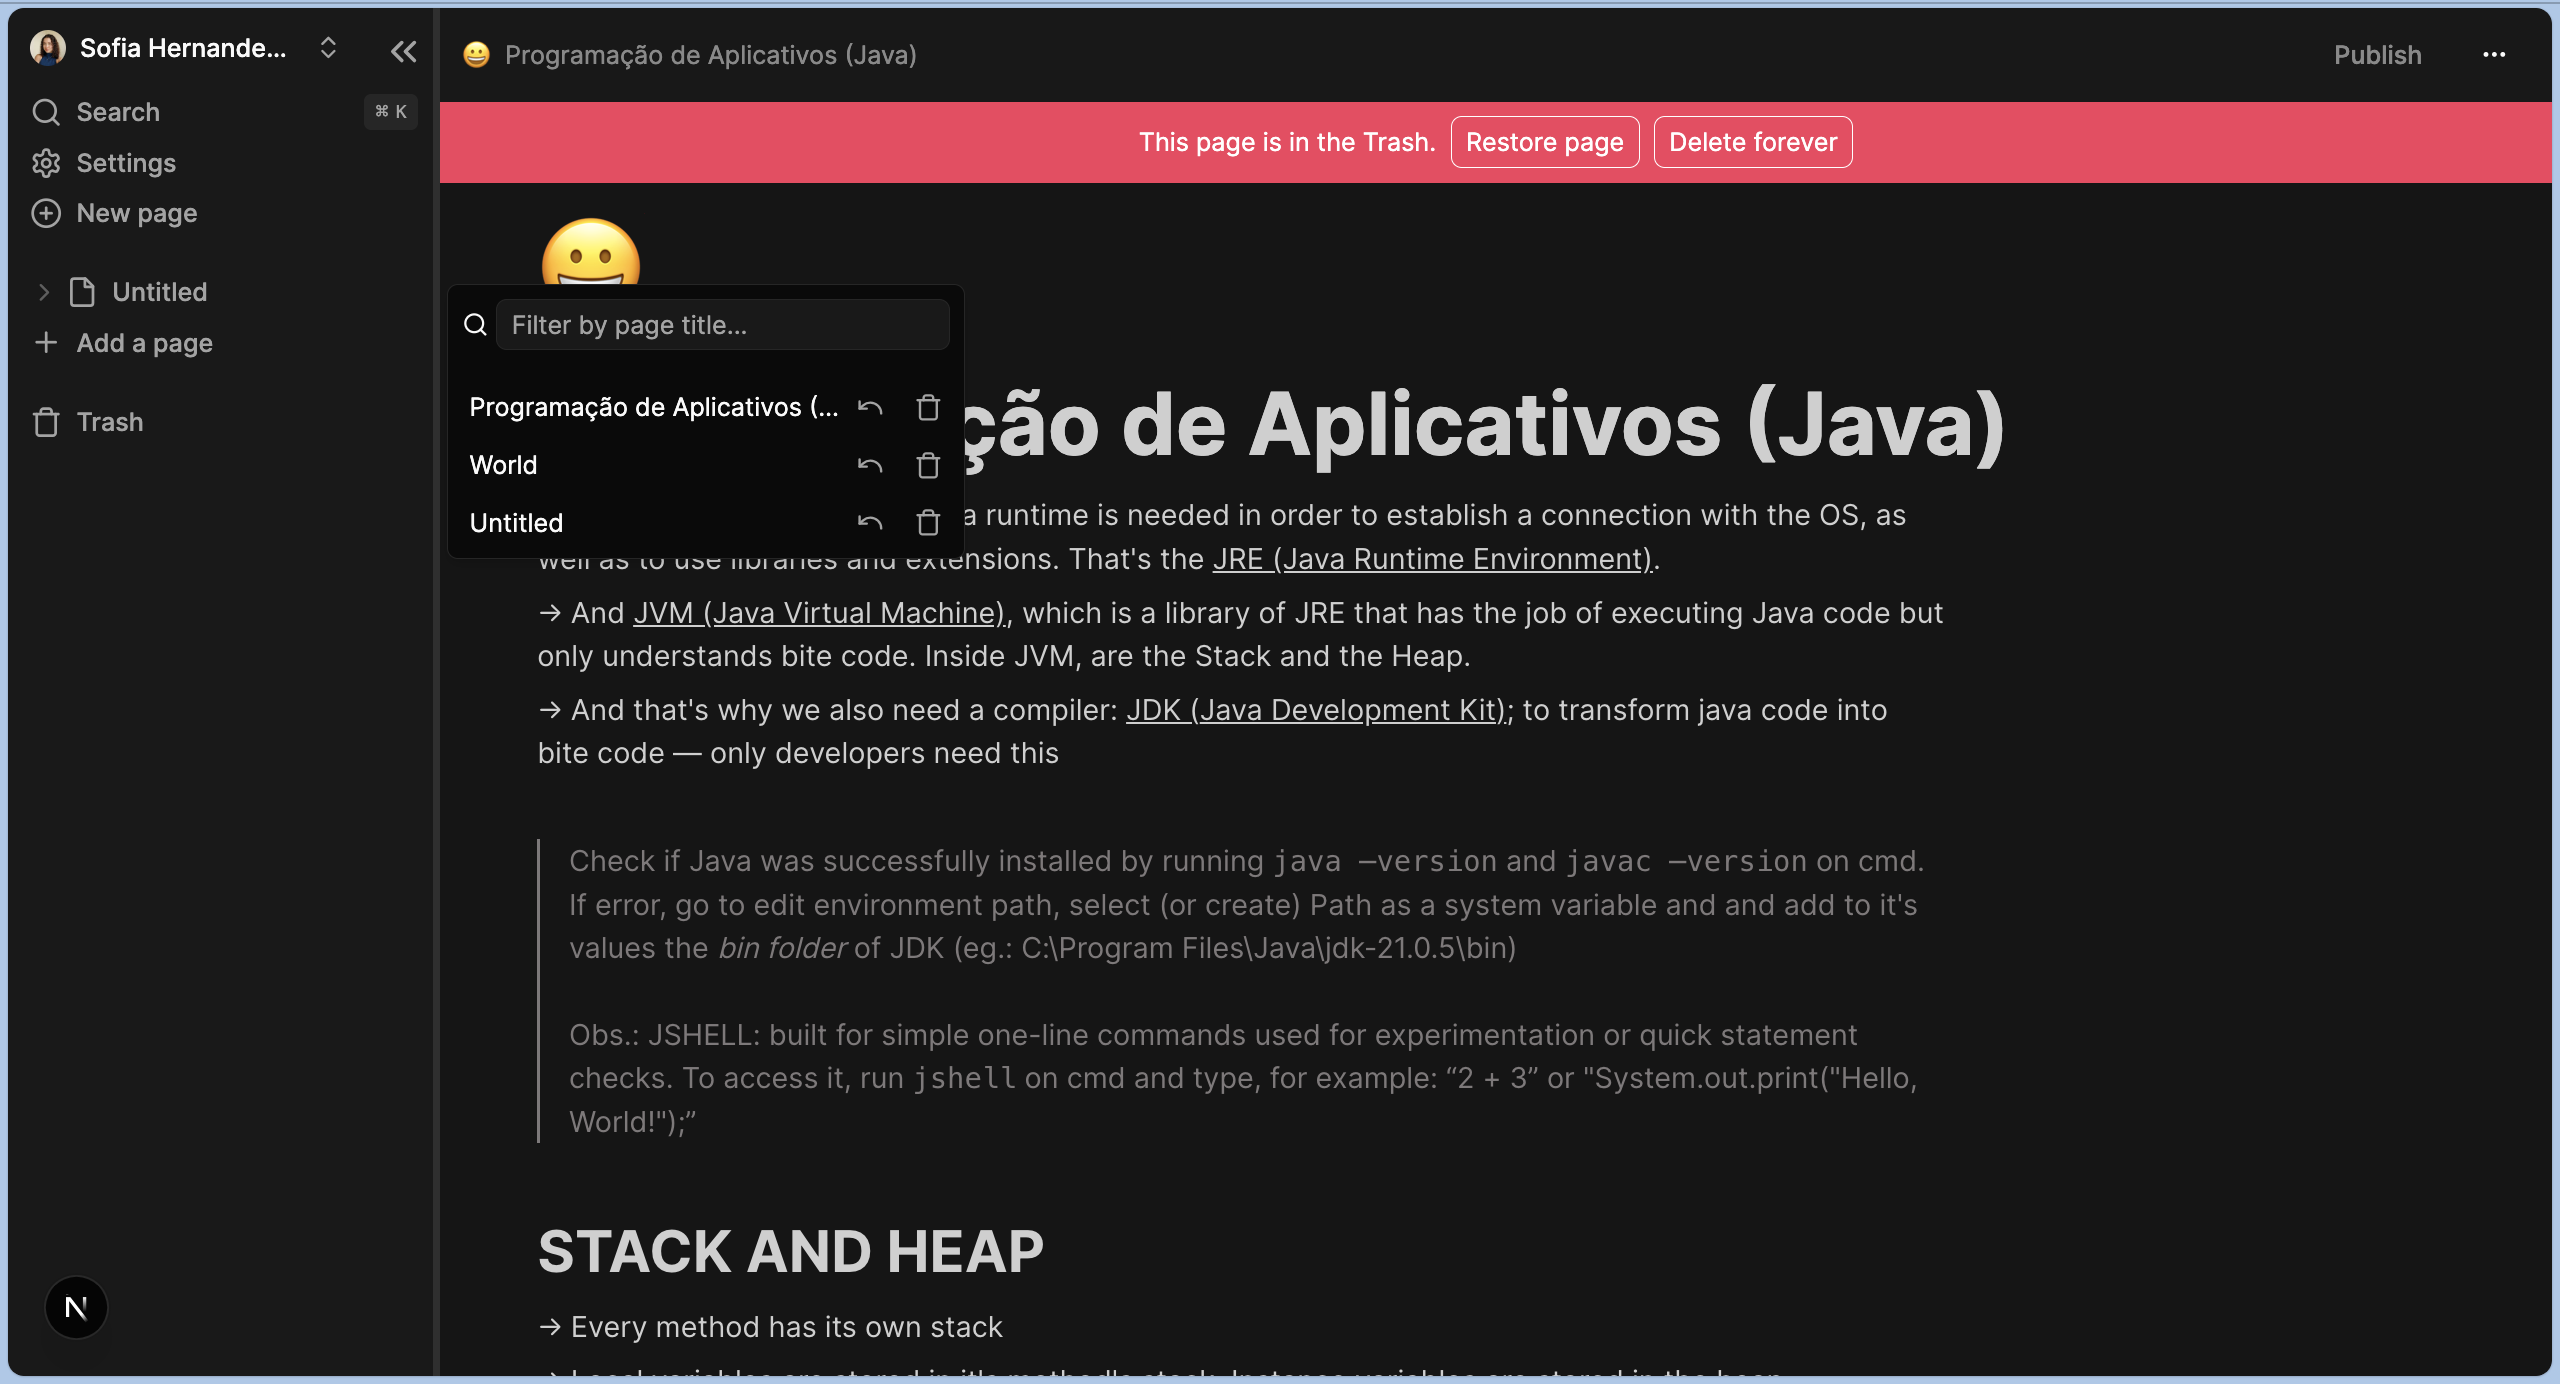Viewport: 2560px width, 1384px height.
Task: Click trash icon beside Programação de Aplicativos
Action: pyautogui.click(x=928, y=407)
